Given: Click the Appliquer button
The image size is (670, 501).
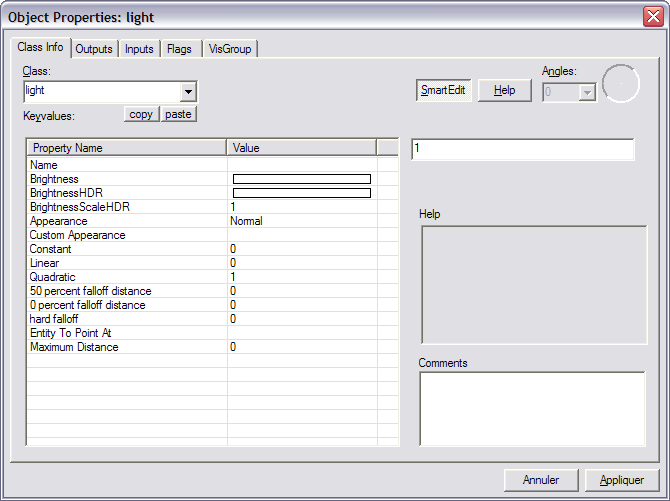Looking at the screenshot, I should pos(622,480).
